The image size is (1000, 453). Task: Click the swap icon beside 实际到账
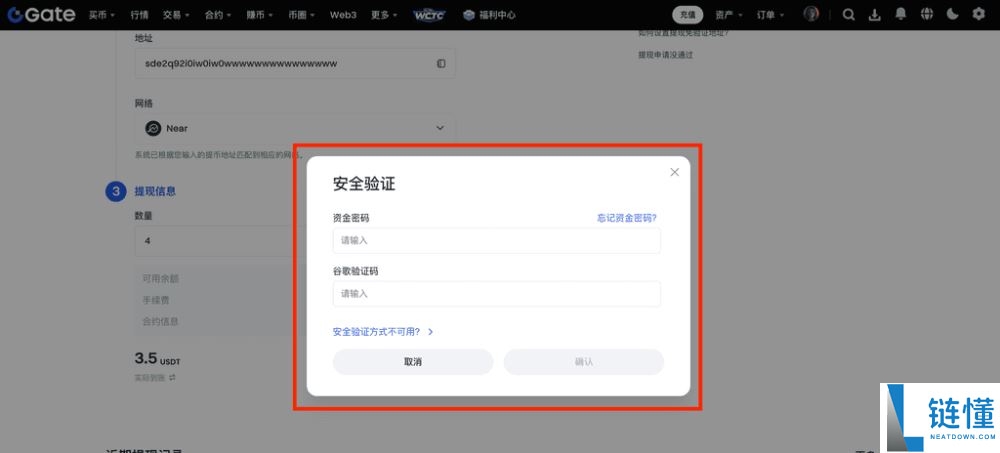[172, 378]
